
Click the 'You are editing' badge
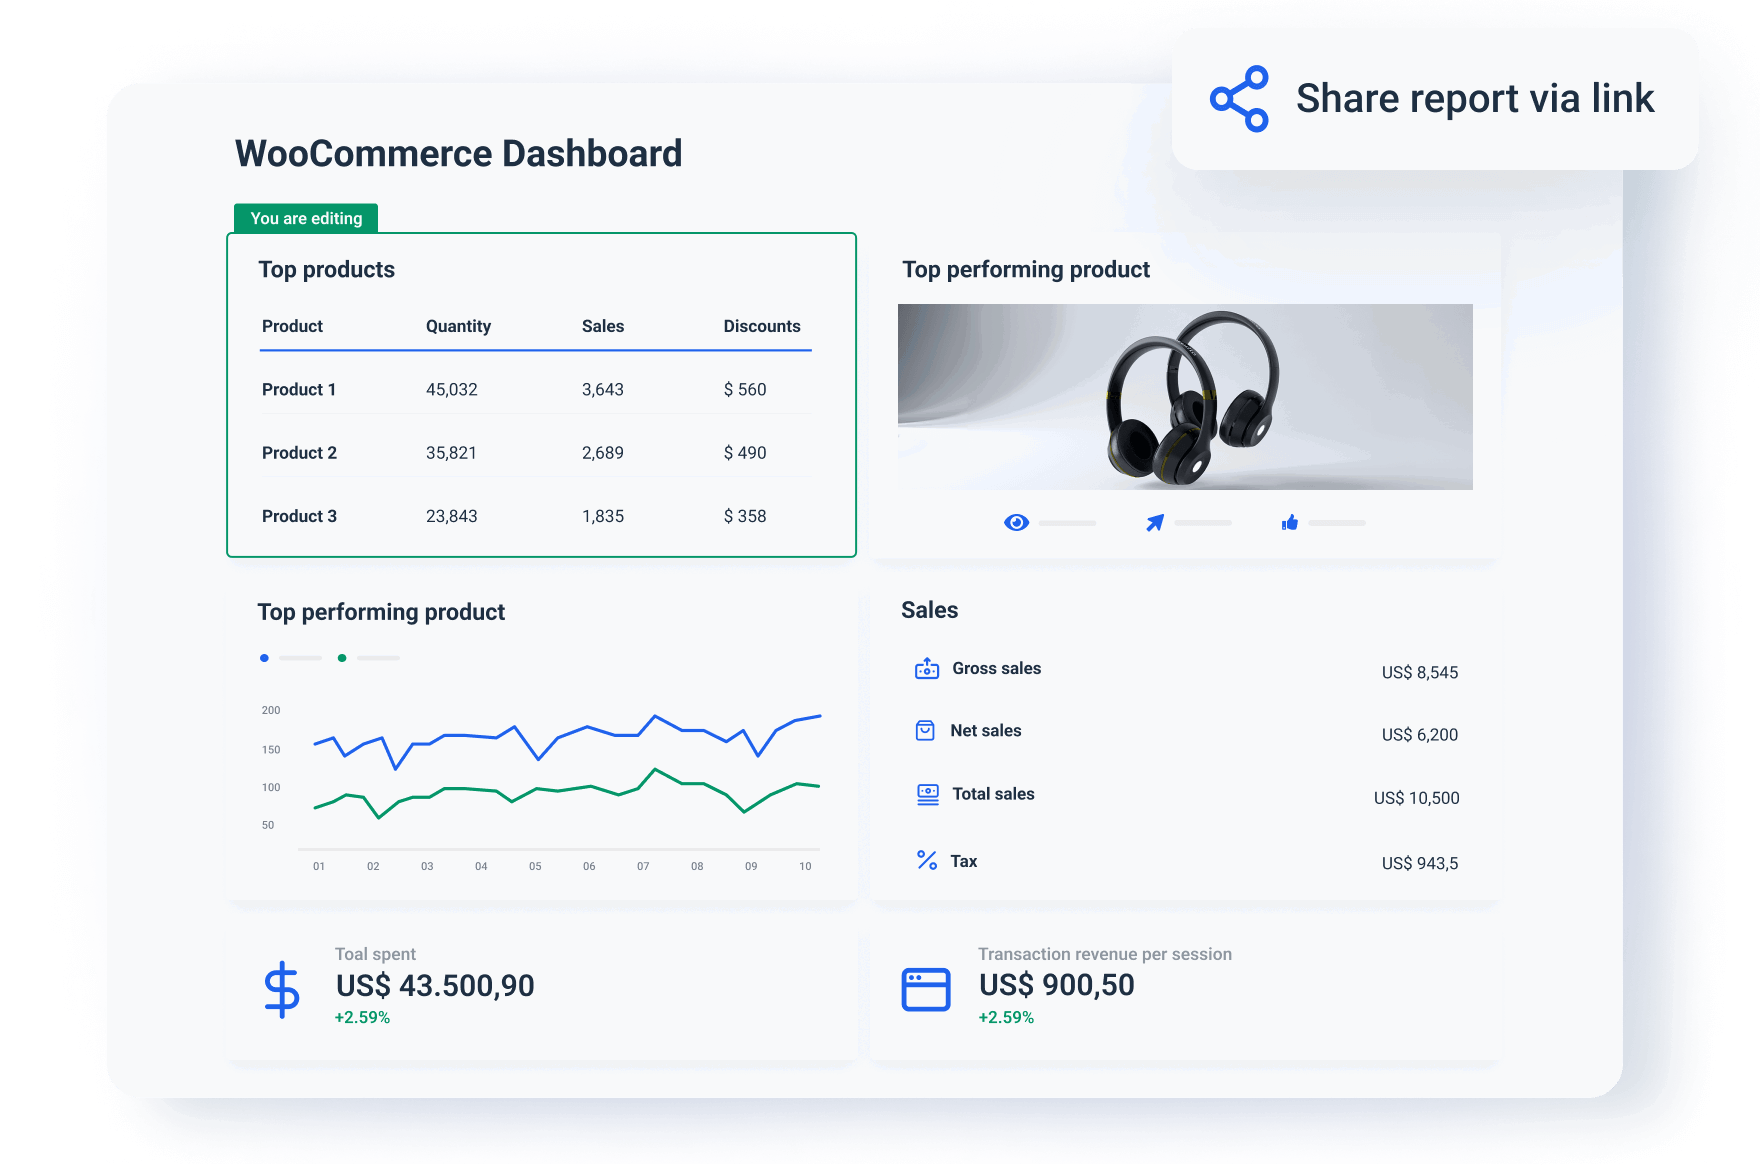[x=305, y=218]
